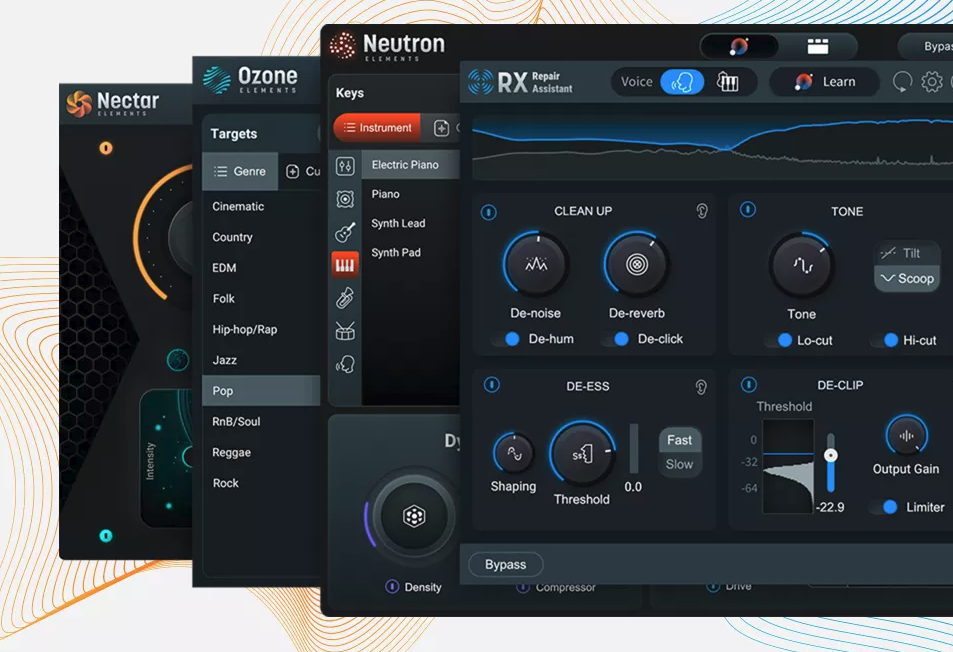Click the Shaping knob in De-Ess

tap(514, 453)
